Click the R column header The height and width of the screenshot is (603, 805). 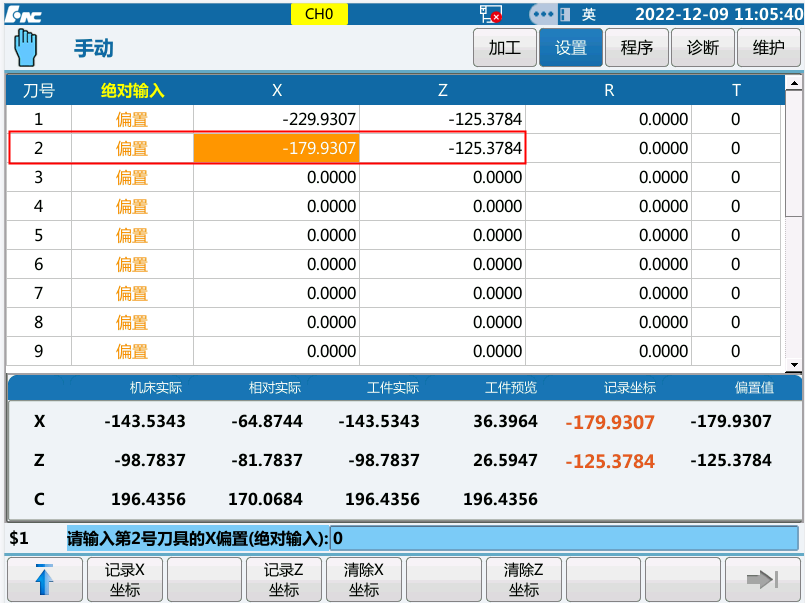609,90
